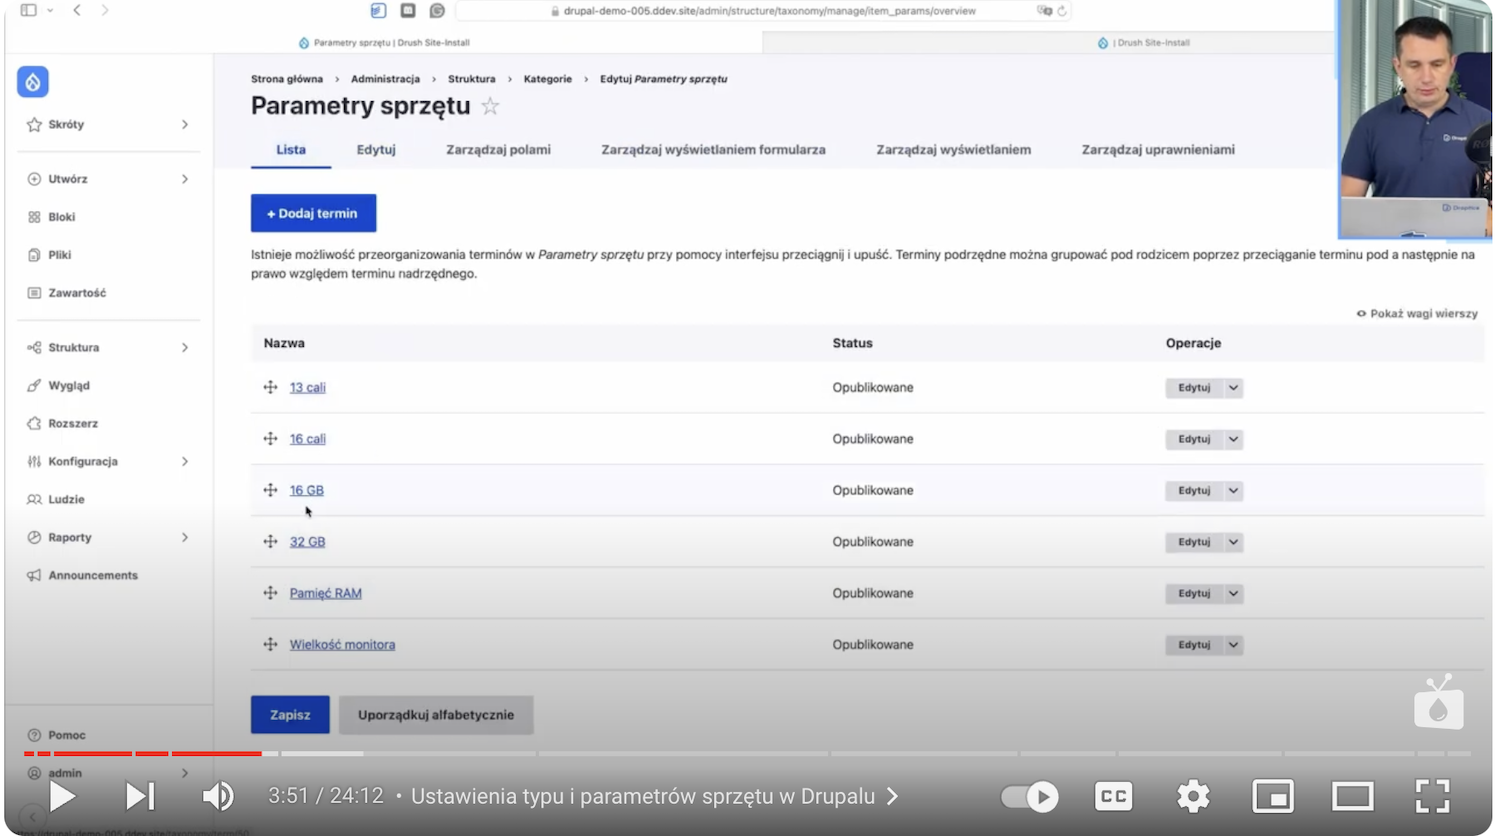Click drag handle for 16 GB row
Image resolution: width=1500 pixels, height=836 pixels.
click(270, 490)
